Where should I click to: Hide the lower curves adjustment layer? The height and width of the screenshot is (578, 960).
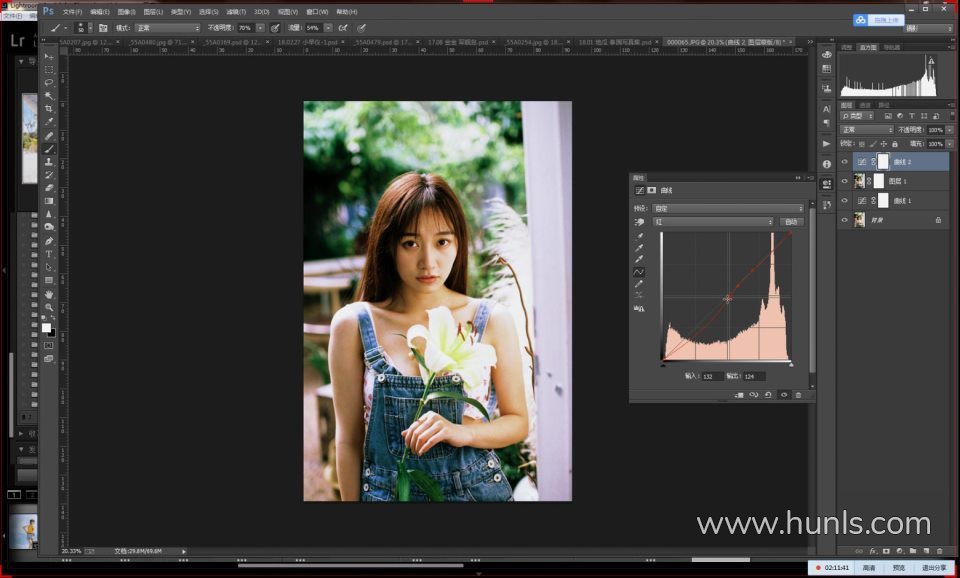click(845, 201)
